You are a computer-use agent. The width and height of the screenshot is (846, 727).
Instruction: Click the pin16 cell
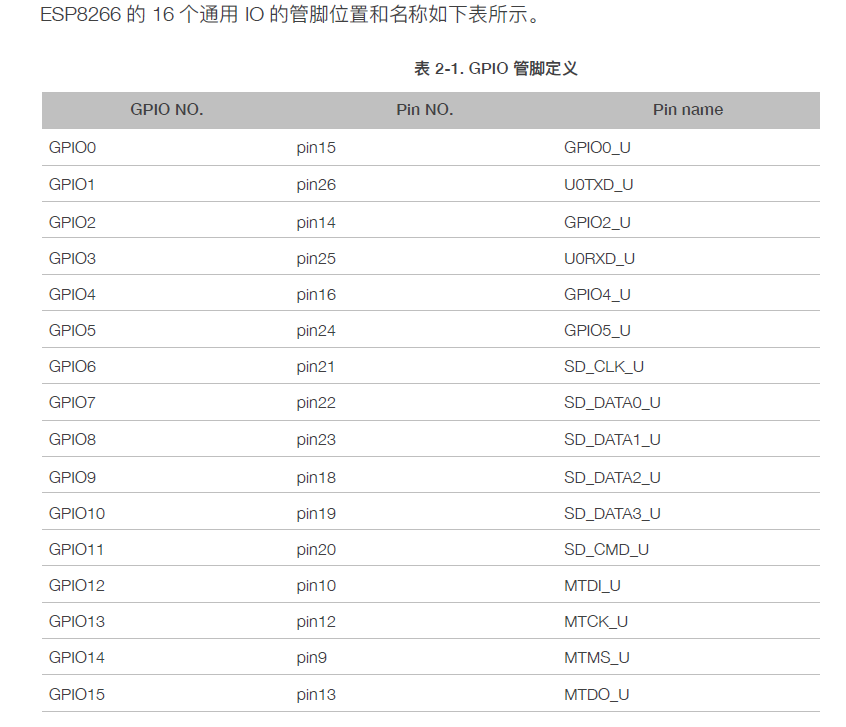click(316, 295)
